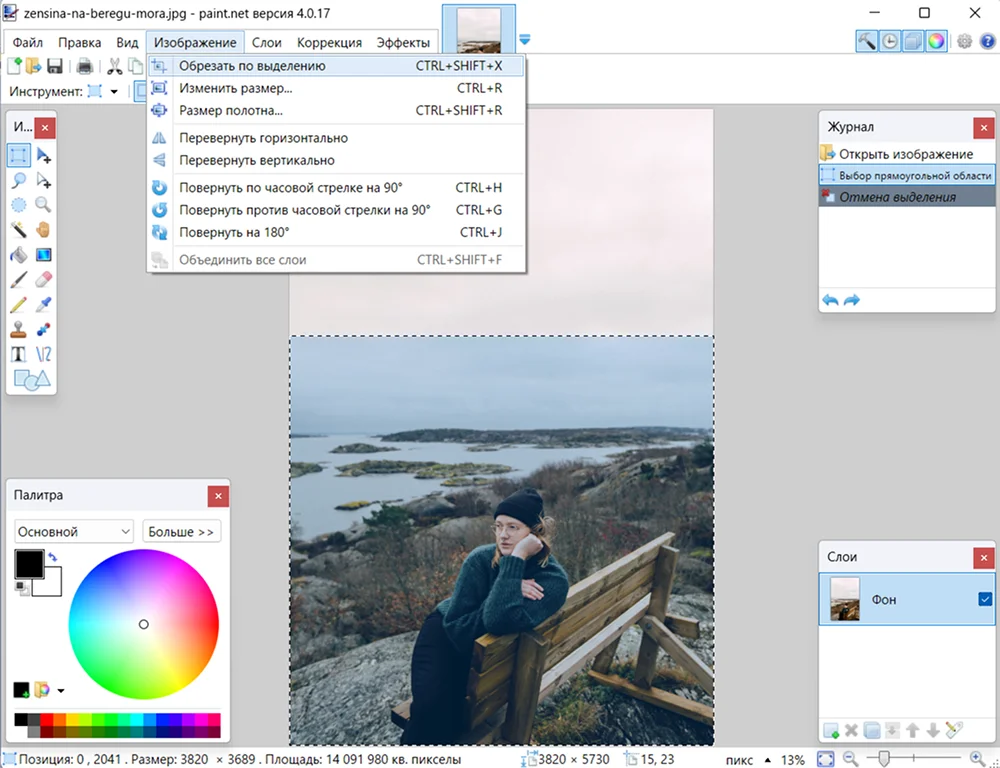Pick the Color Picker eyedropper tool

click(x=43, y=305)
